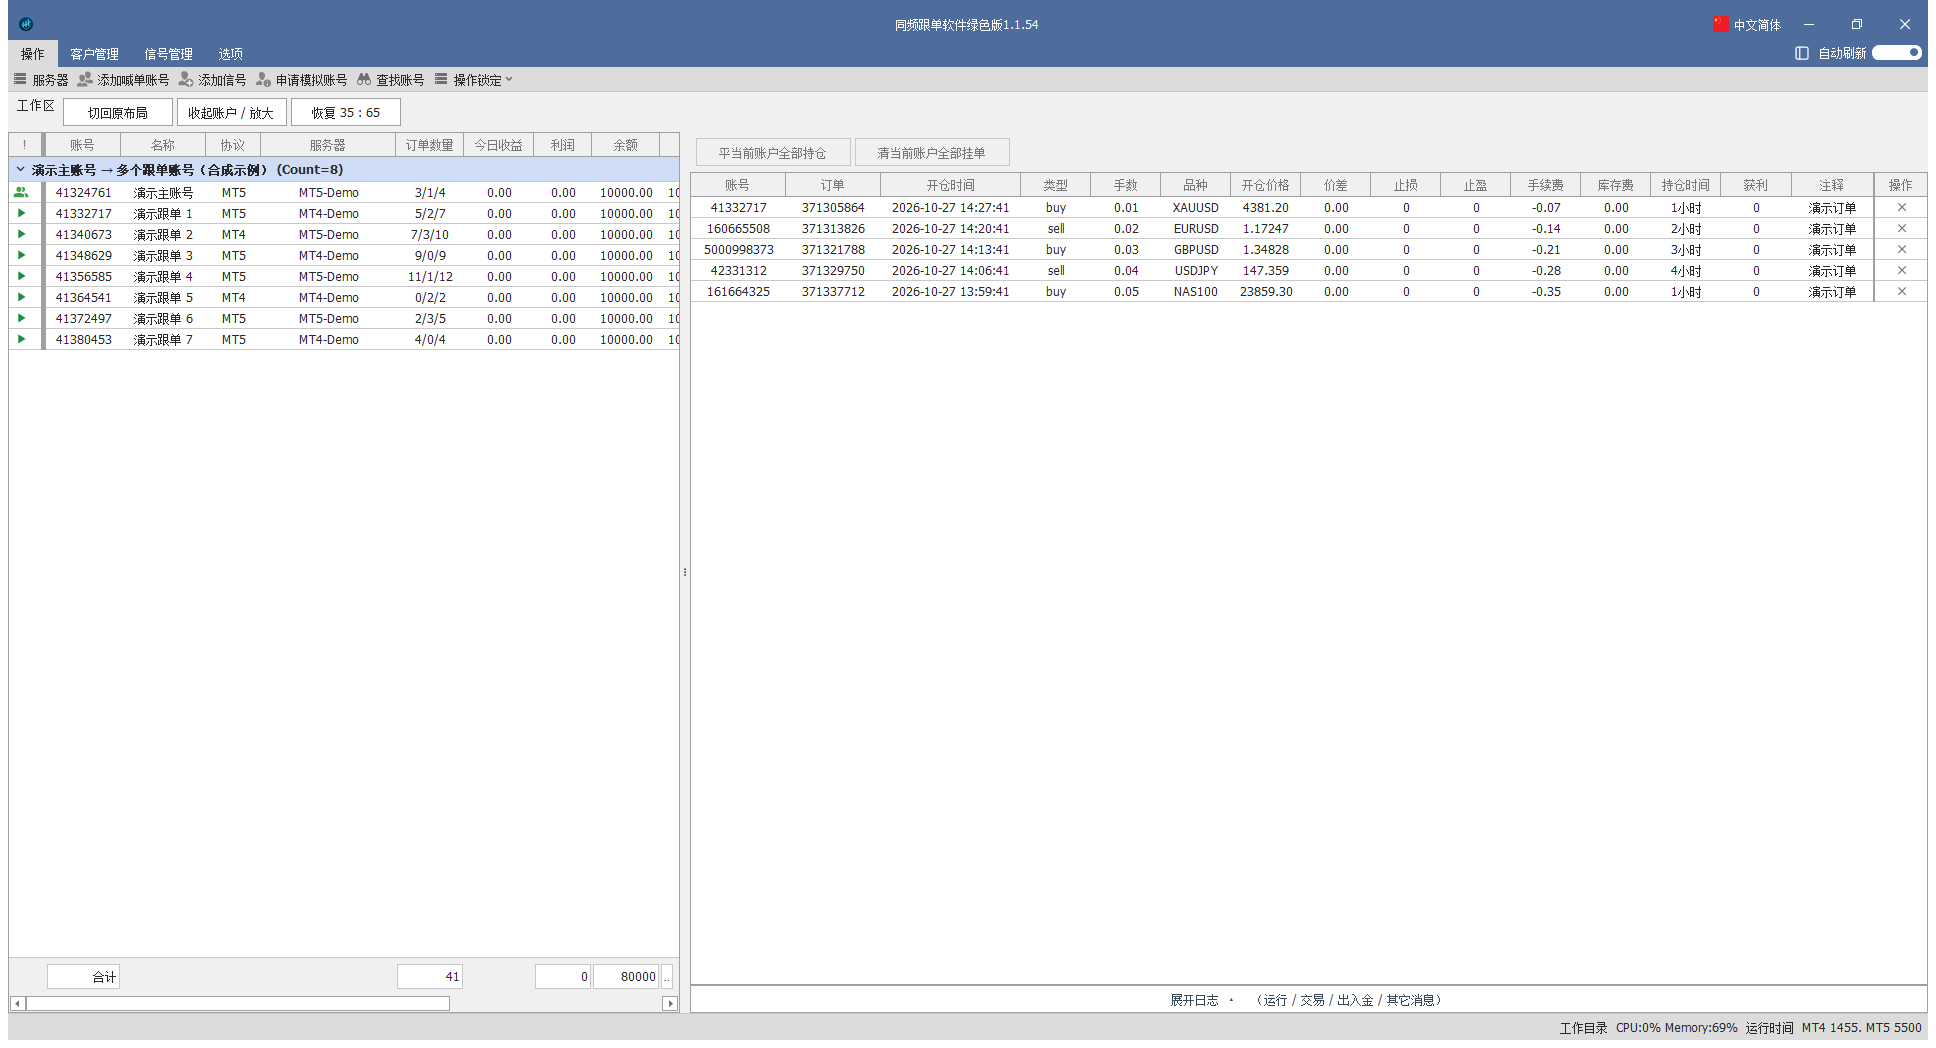Select account row 演示跟单 3
This screenshot has width=1936, height=1048.
click(345, 255)
